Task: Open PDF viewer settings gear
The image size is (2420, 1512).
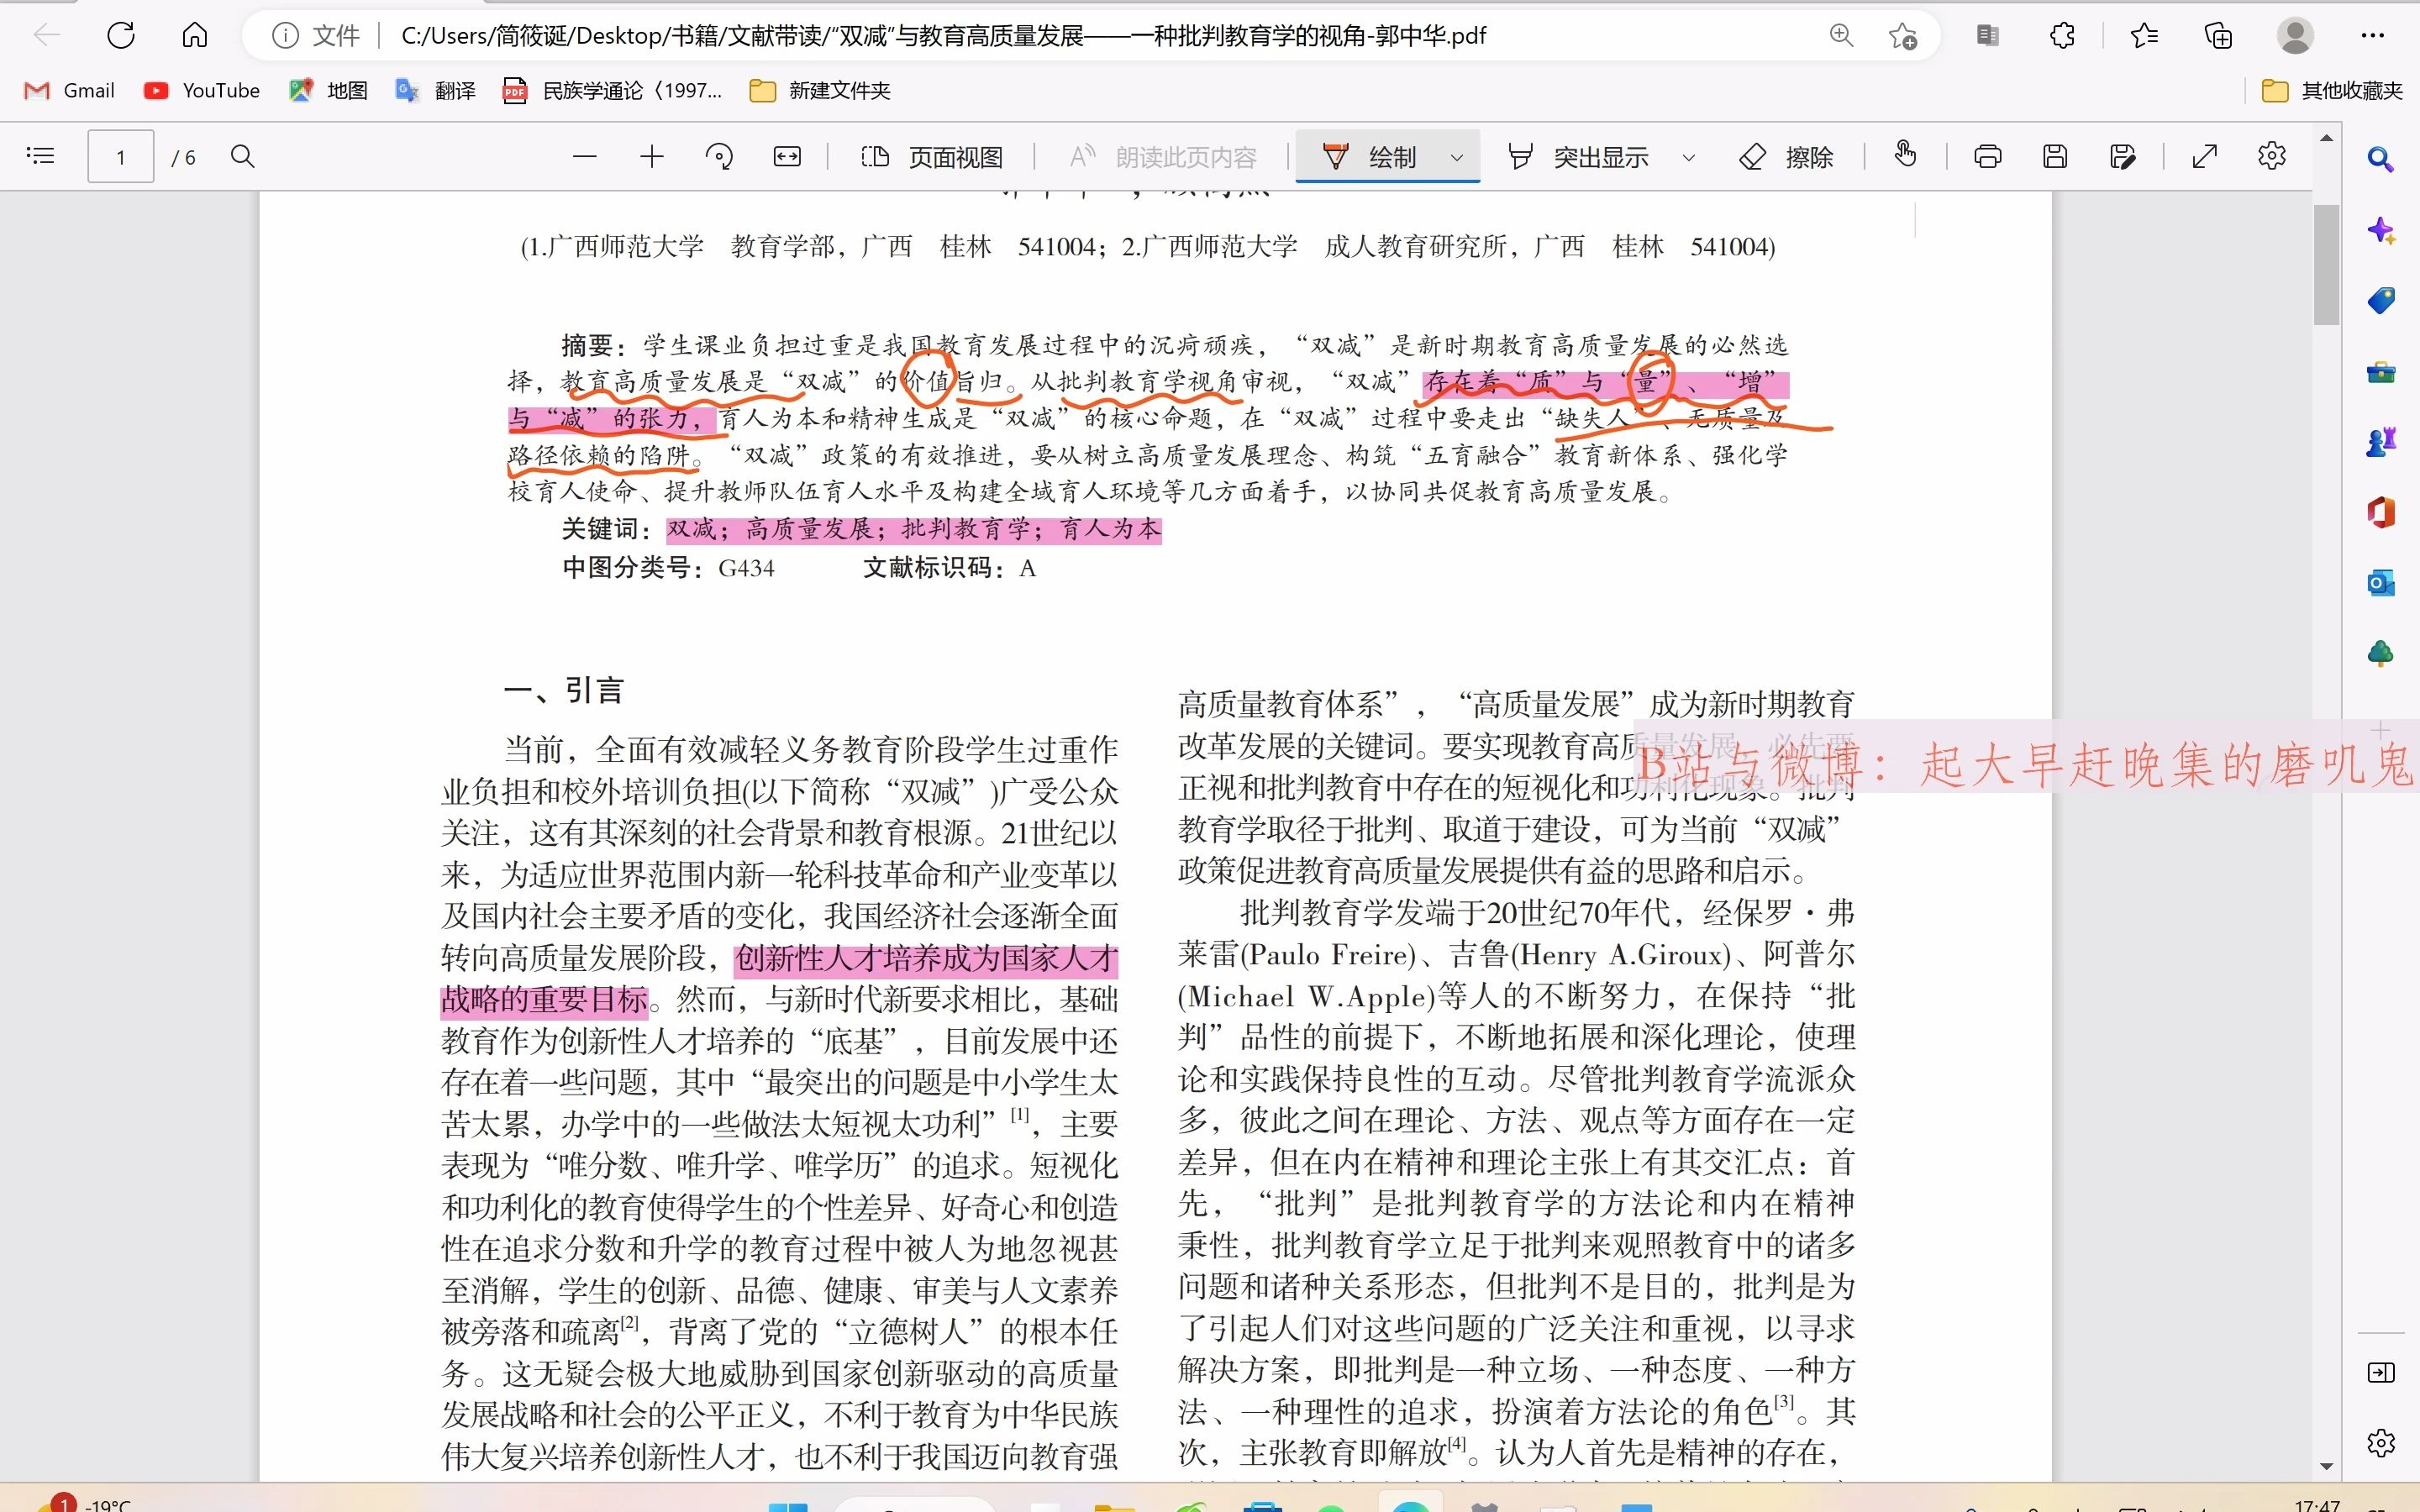Action: (2272, 156)
